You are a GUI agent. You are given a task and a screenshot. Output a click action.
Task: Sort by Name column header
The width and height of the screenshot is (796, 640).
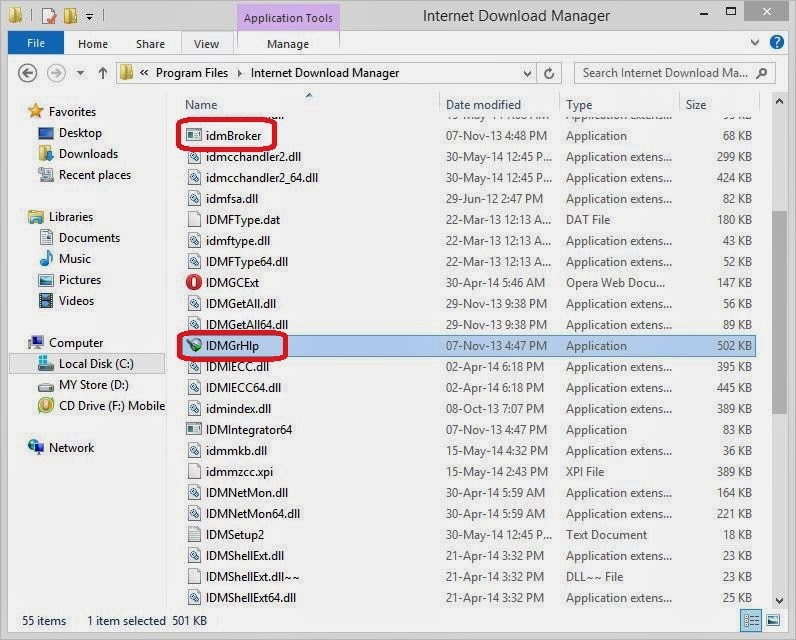coord(201,105)
